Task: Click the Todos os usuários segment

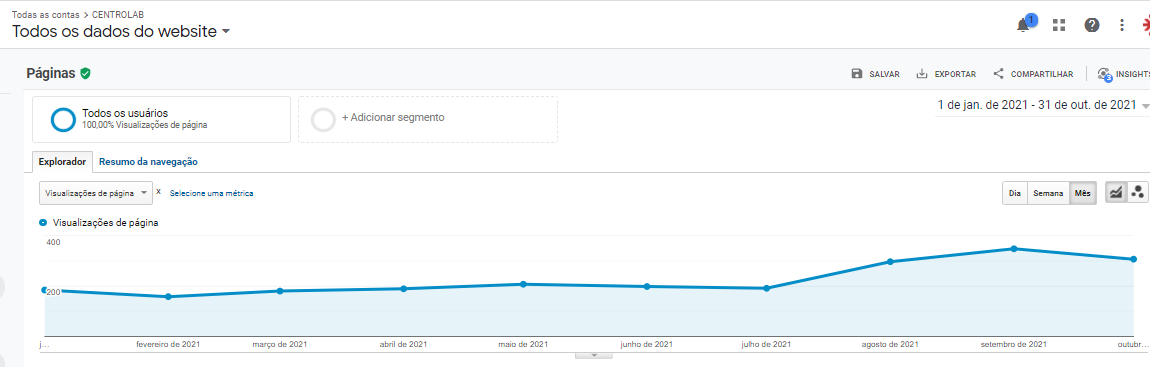Action: tap(161, 119)
